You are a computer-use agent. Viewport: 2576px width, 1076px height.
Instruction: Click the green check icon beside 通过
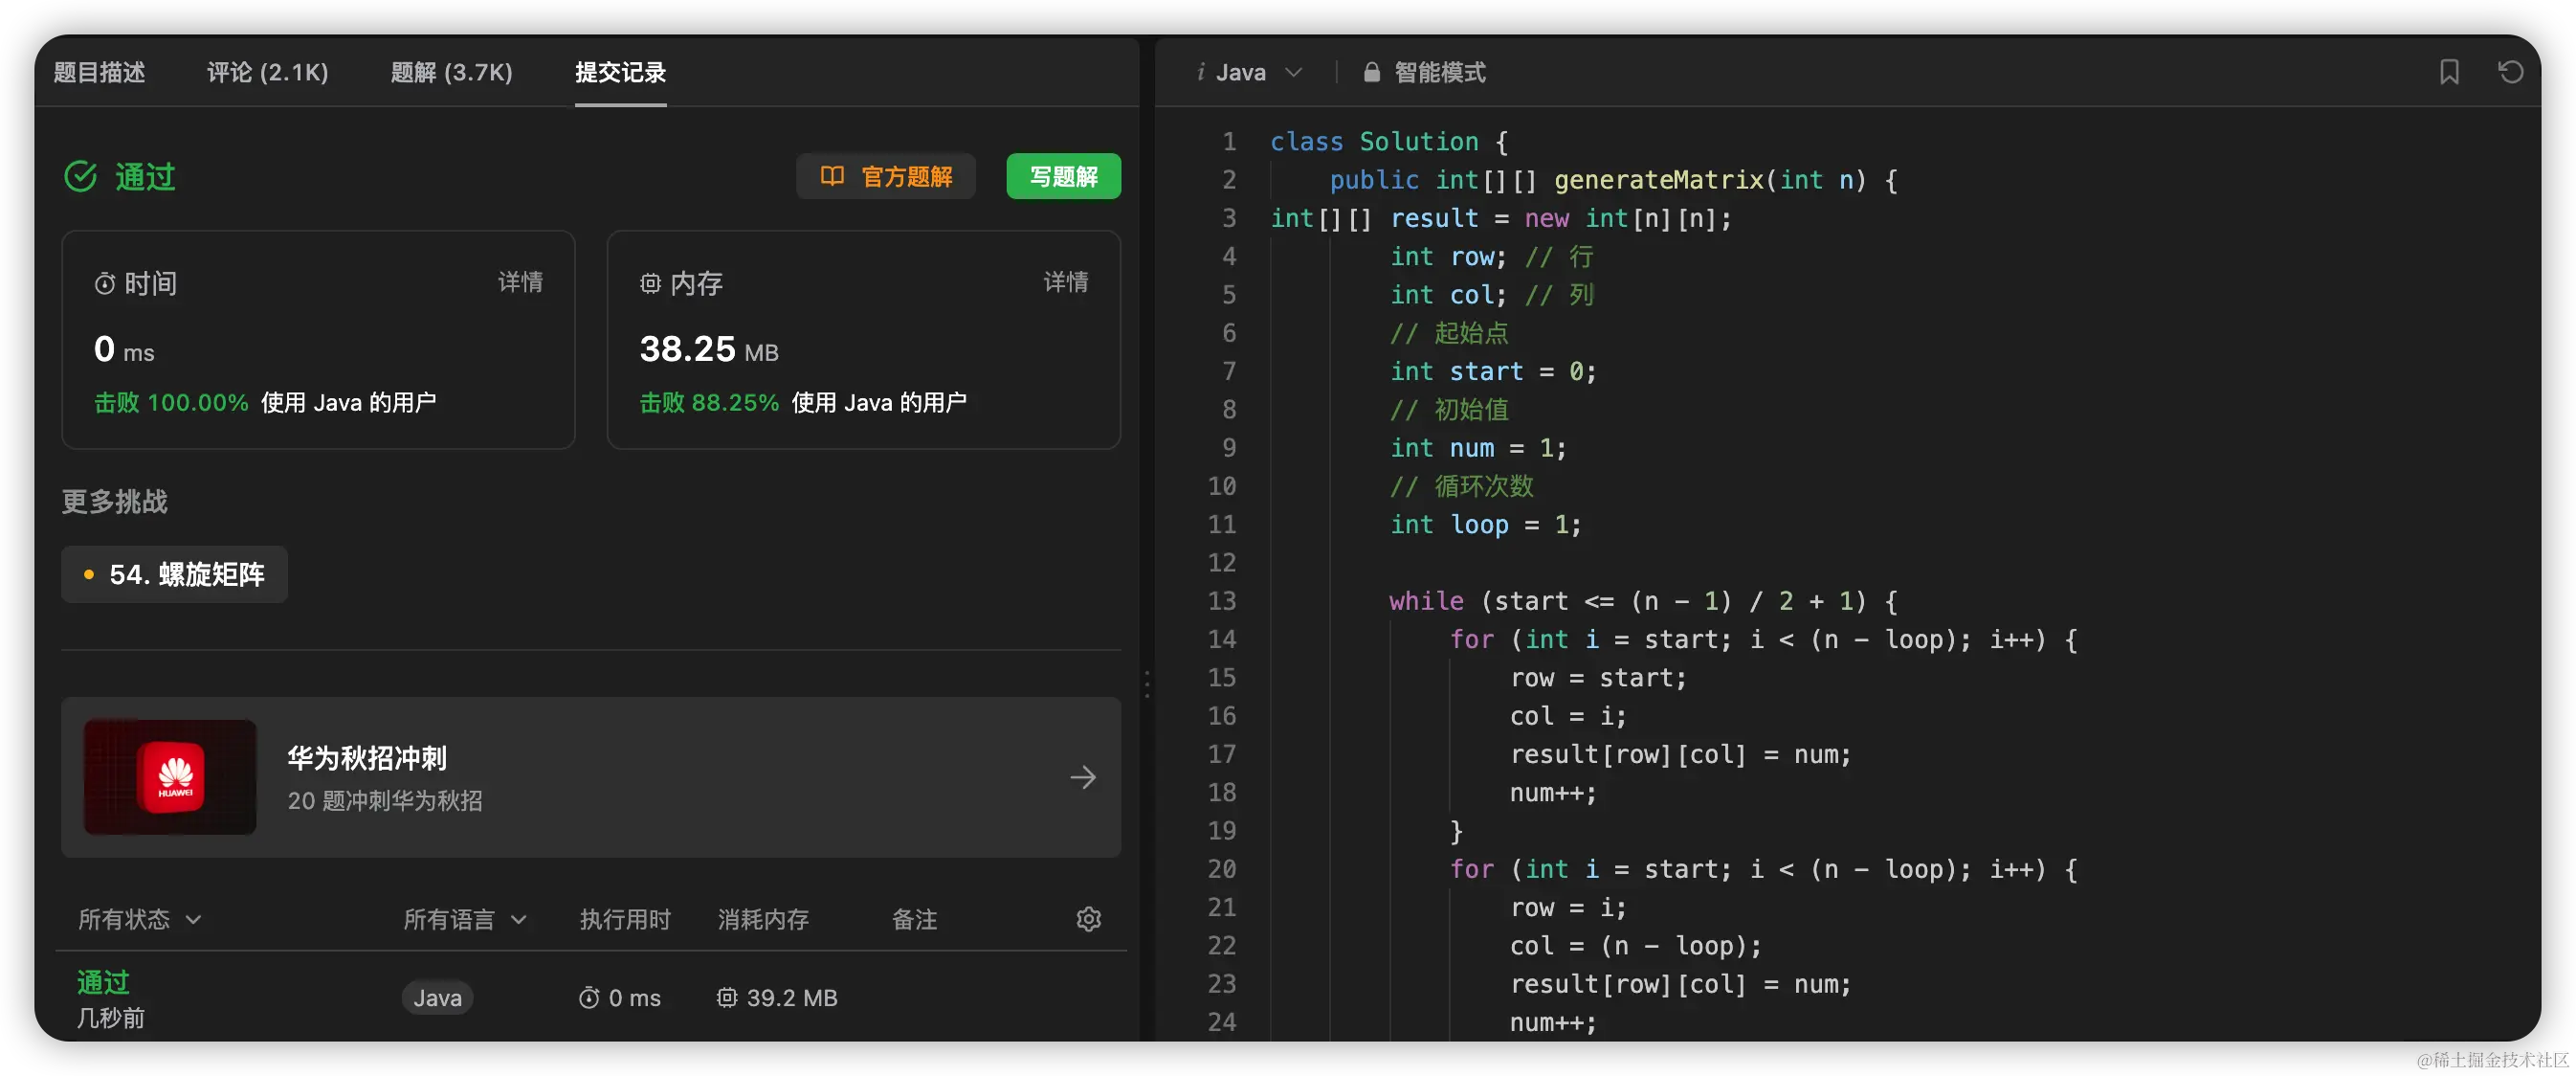click(x=81, y=177)
